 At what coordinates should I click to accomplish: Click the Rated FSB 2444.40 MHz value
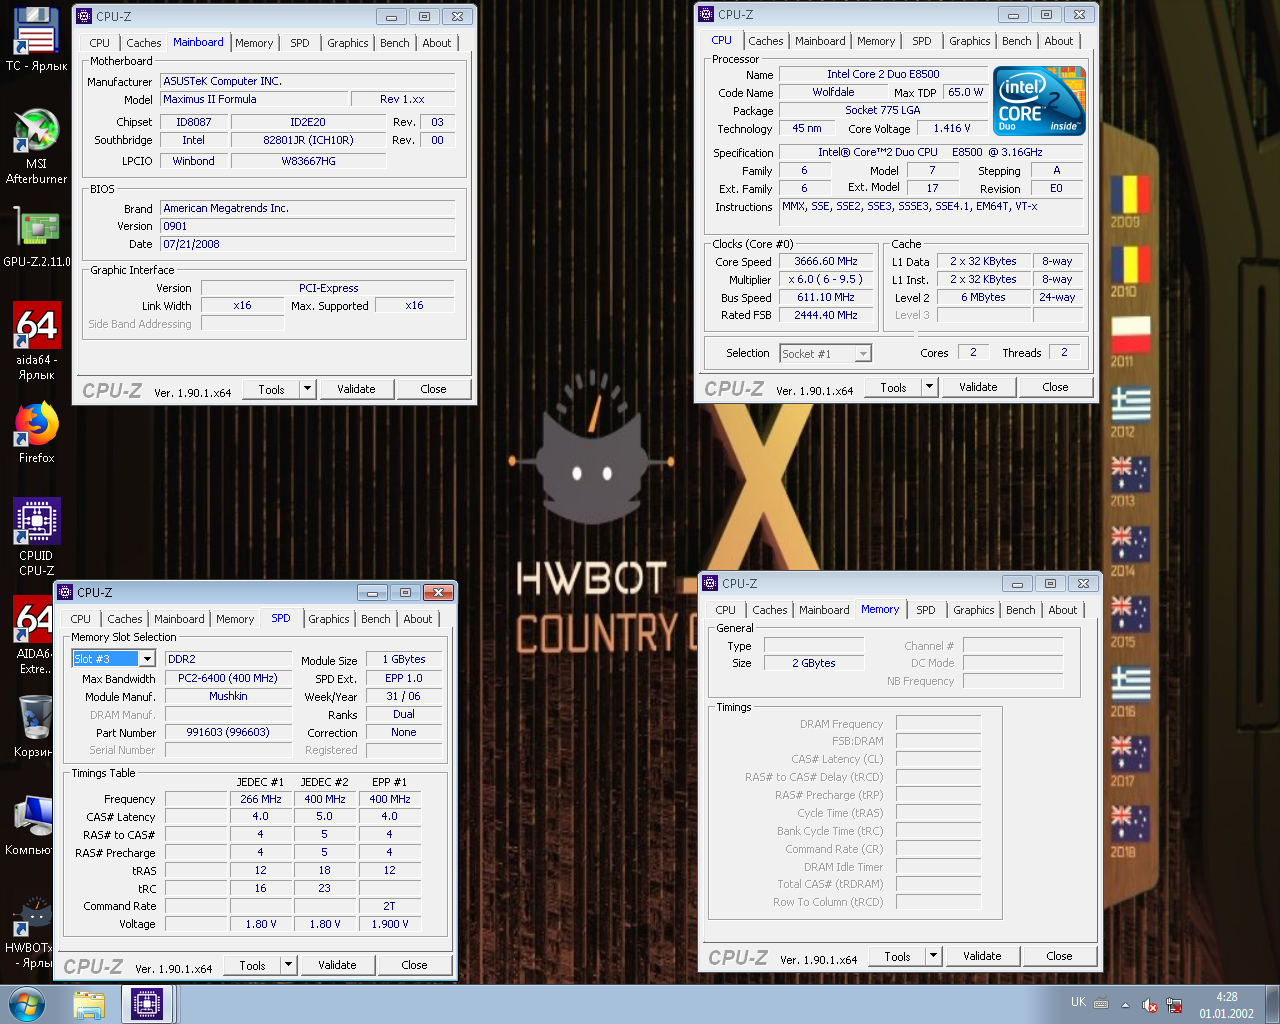click(x=826, y=315)
